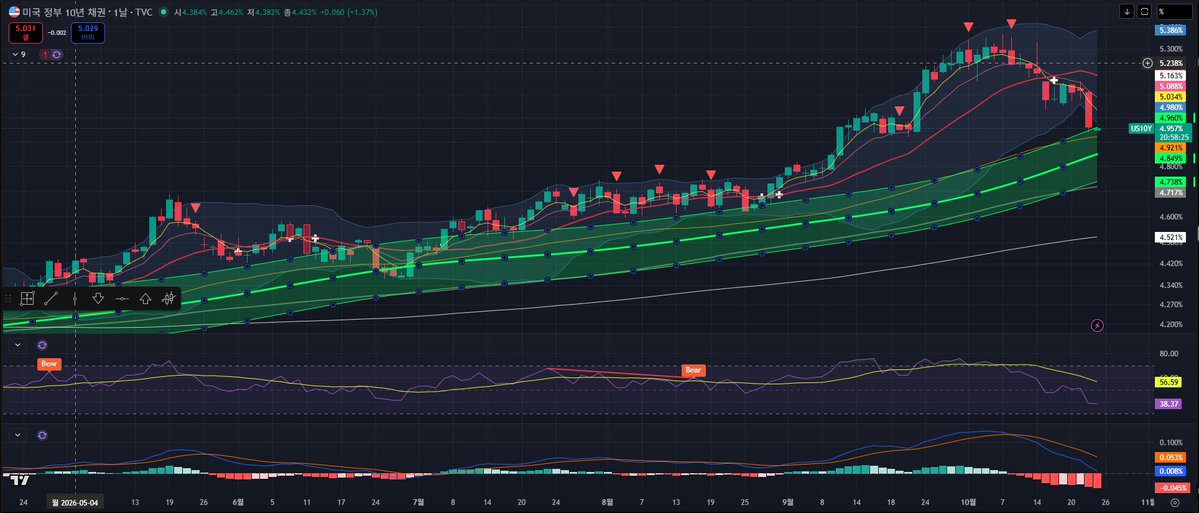Click the US flag symbol icon

(14, 11)
